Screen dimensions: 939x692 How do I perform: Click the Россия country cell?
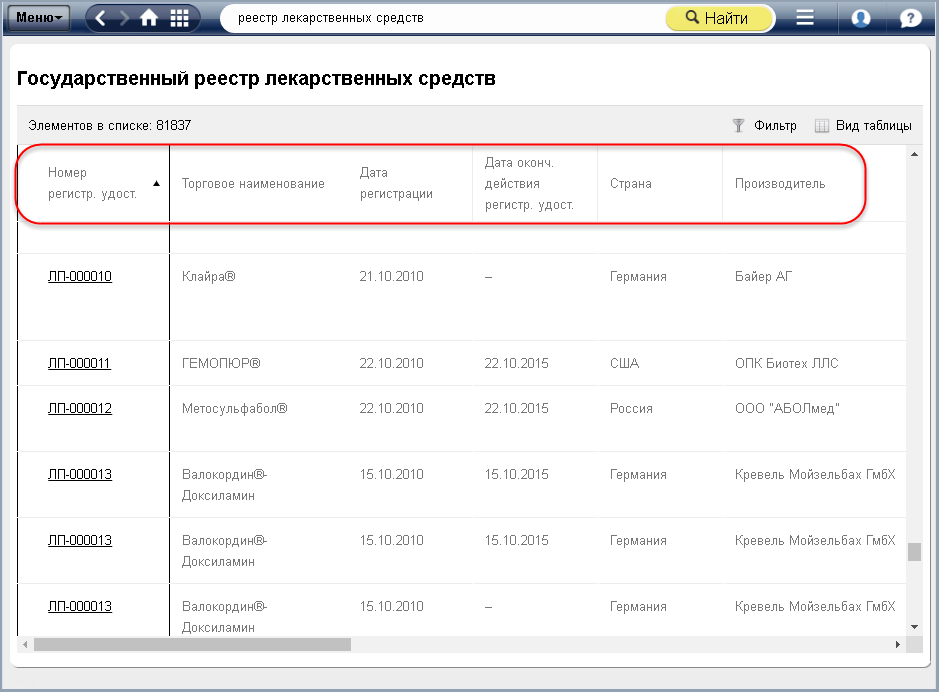pyautogui.click(x=631, y=408)
